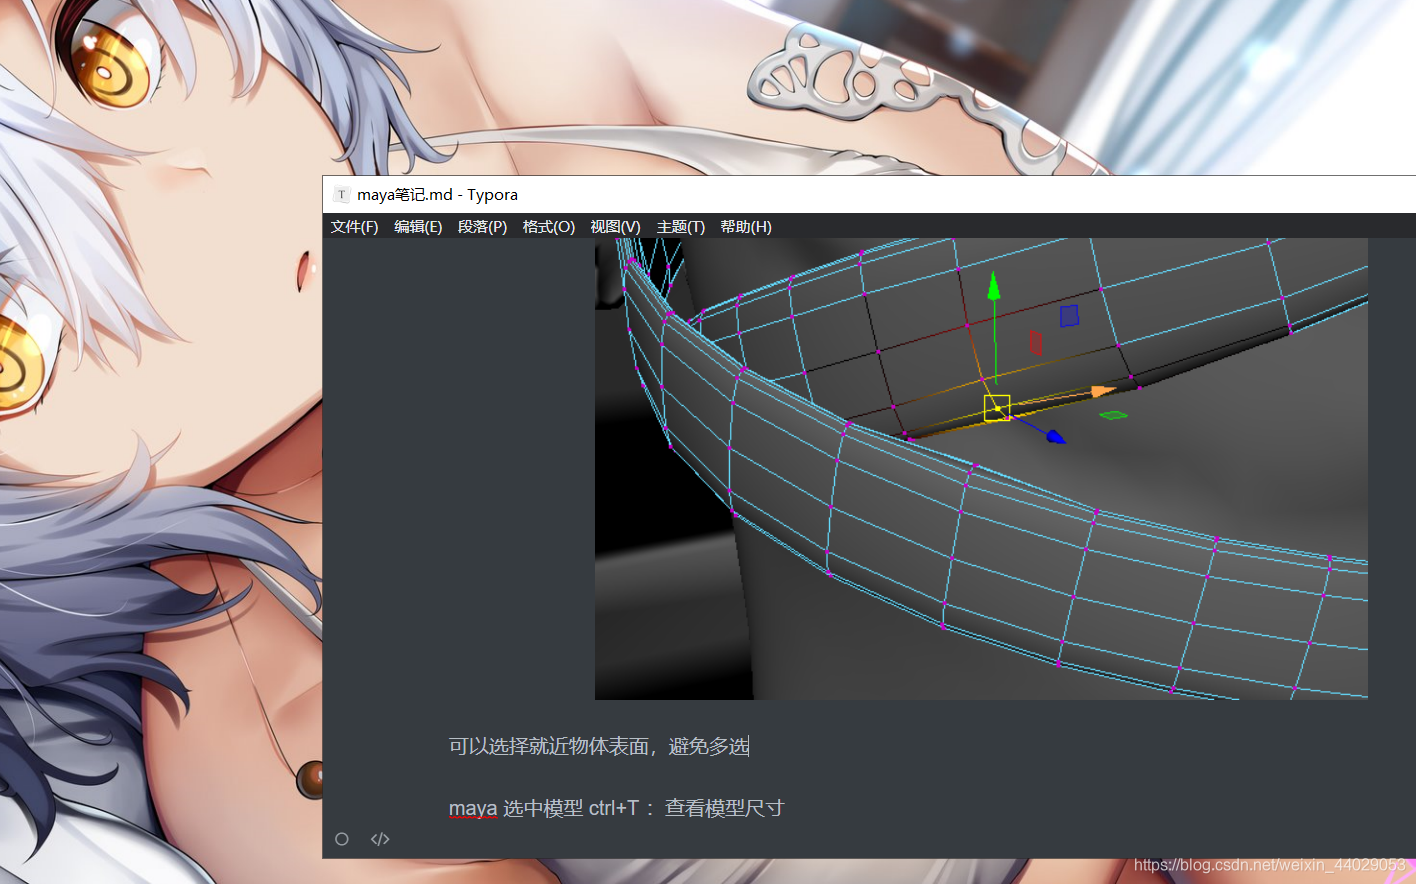Screen dimensions: 1416x884
Task: Open the 格式(O) menu
Action: click(548, 227)
